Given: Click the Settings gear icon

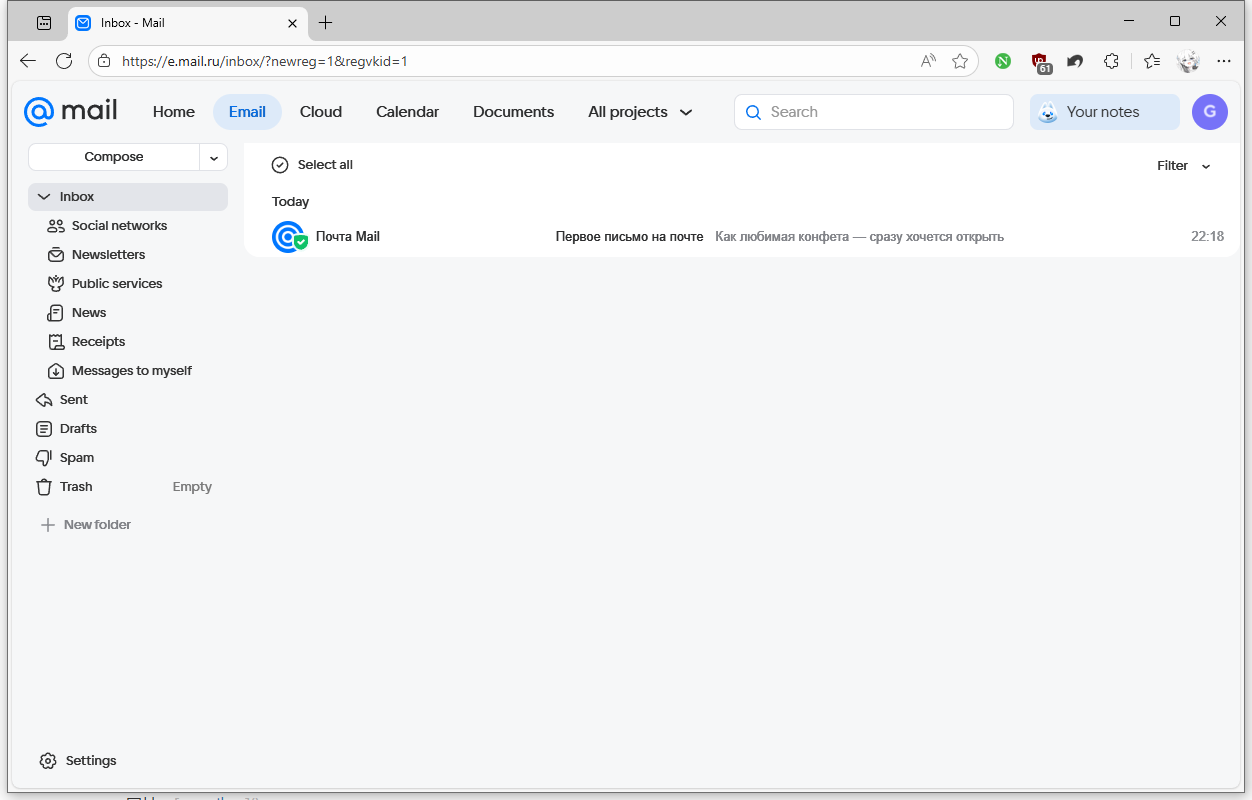Looking at the screenshot, I should point(48,761).
